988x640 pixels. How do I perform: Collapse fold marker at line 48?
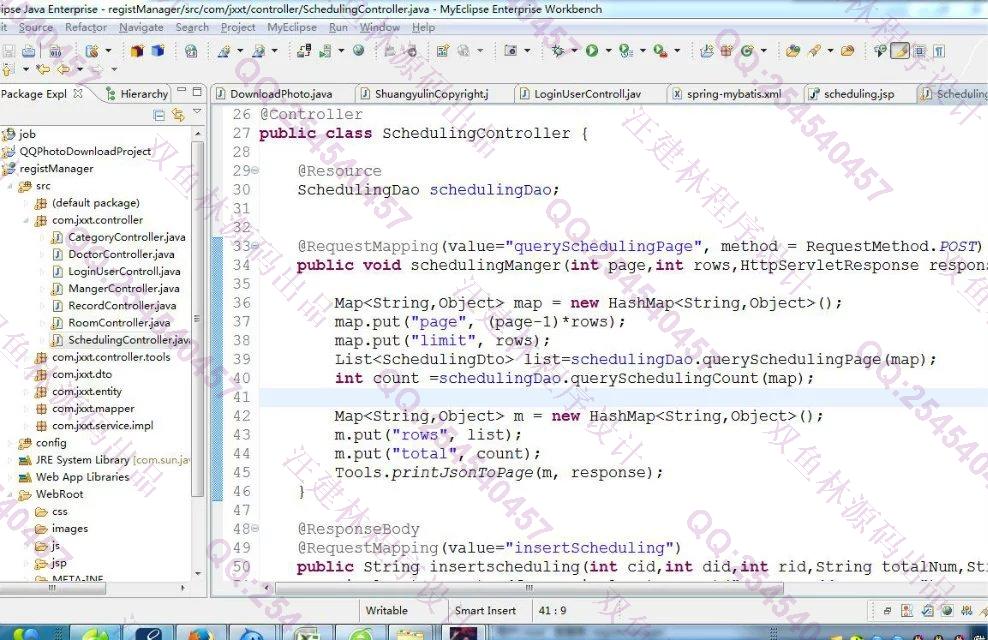coord(255,529)
